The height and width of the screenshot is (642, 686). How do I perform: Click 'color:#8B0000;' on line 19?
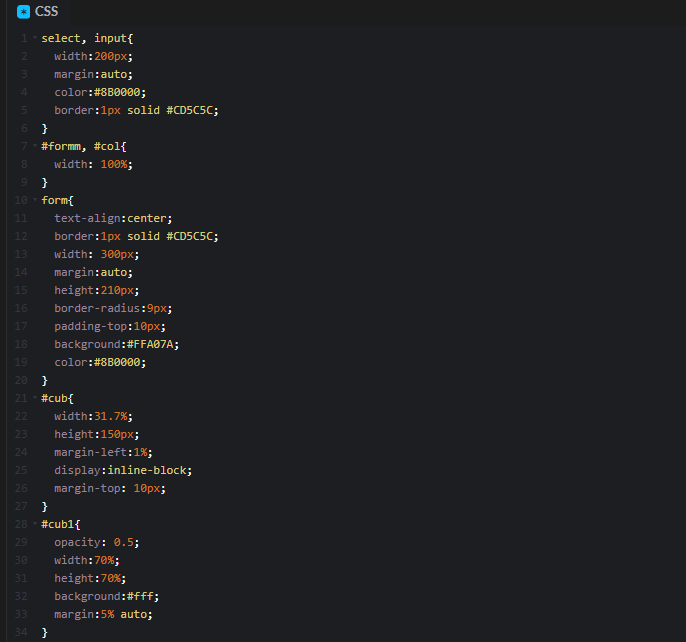pos(100,362)
